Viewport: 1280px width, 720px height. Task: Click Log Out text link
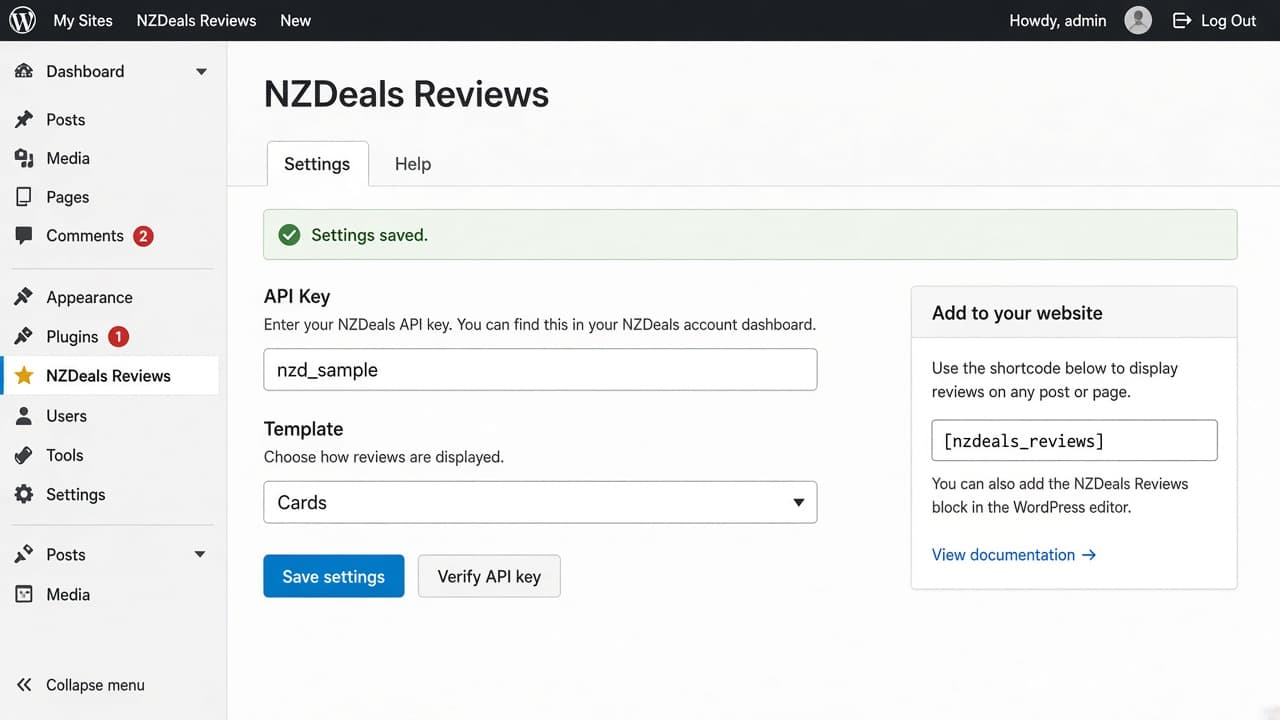click(1228, 20)
